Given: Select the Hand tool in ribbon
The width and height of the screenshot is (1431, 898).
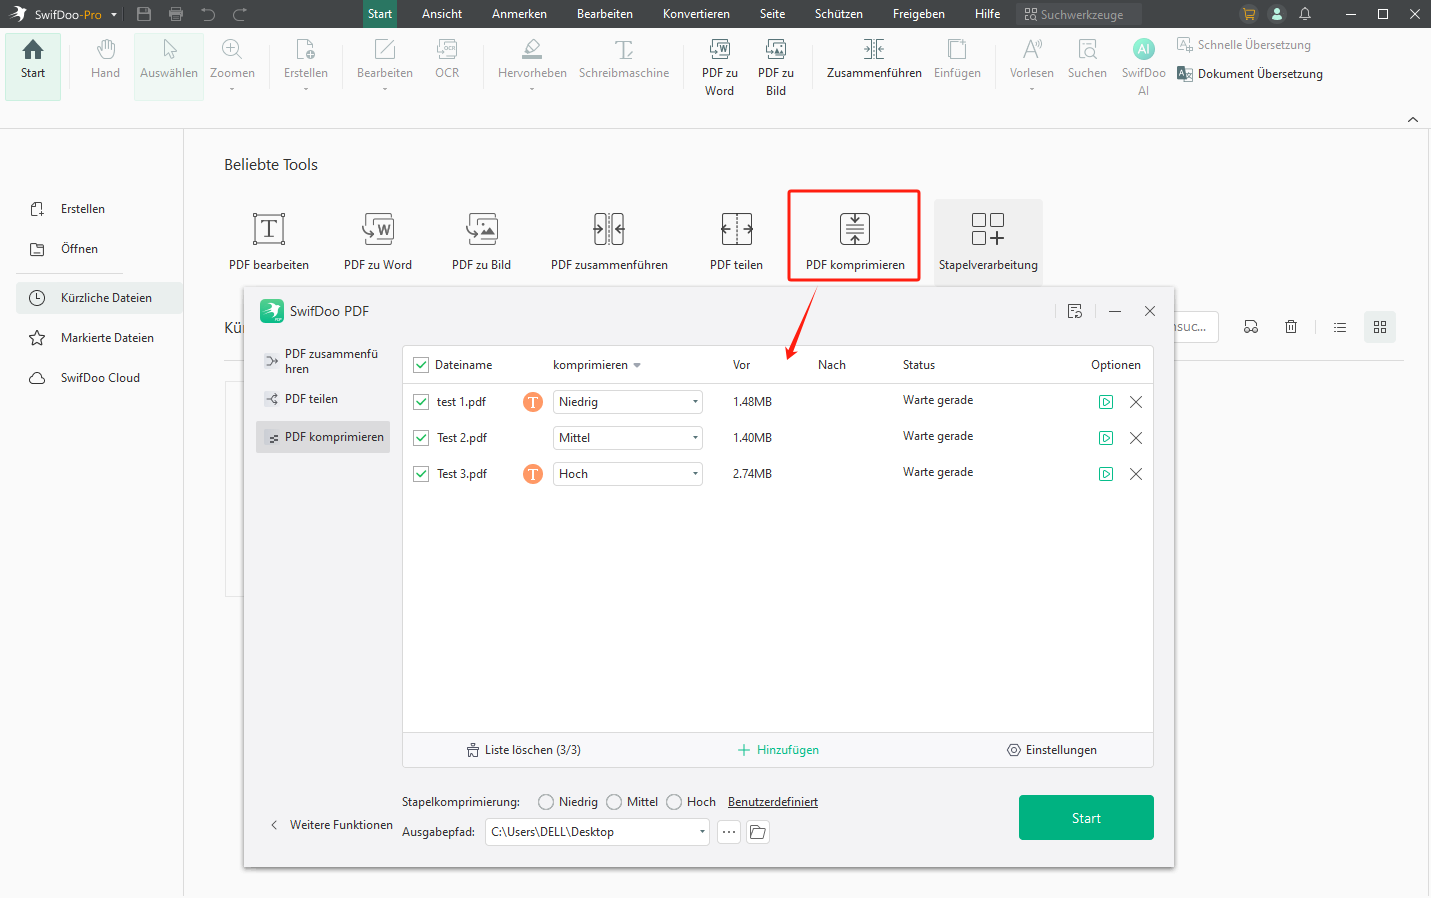Looking at the screenshot, I should (105, 60).
